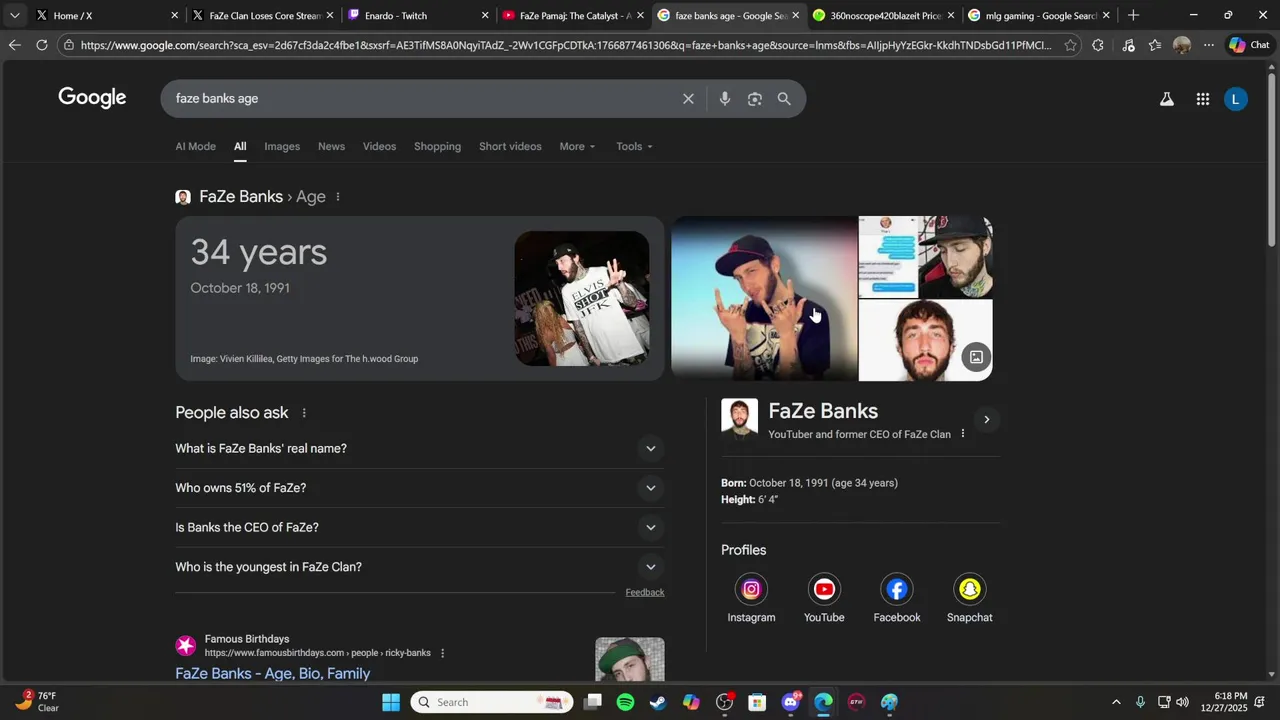Open the Windows Start menu

[391, 702]
